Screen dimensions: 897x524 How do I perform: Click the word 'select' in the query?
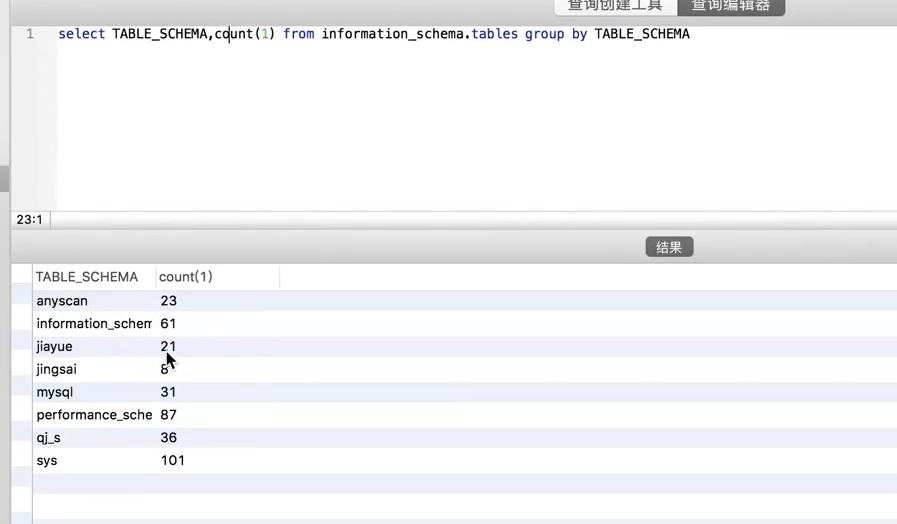pos(82,34)
